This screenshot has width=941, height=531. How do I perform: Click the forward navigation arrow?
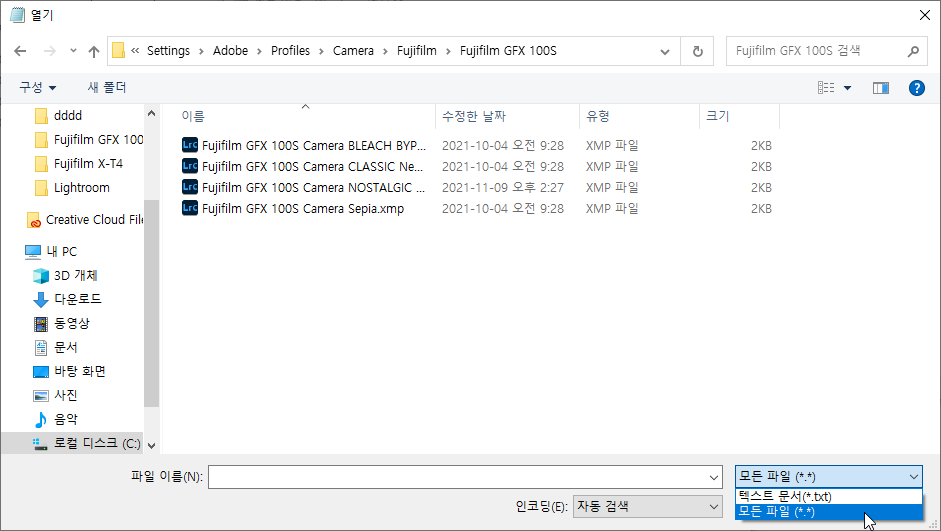point(50,51)
